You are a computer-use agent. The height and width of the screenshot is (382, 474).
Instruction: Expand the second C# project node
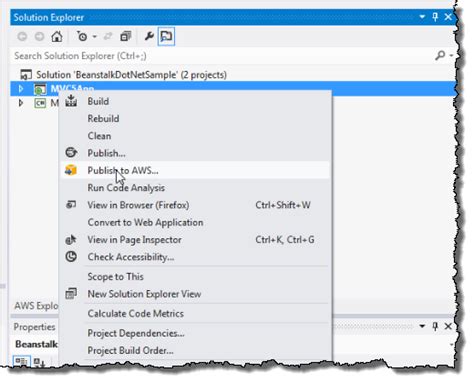pos(21,103)
